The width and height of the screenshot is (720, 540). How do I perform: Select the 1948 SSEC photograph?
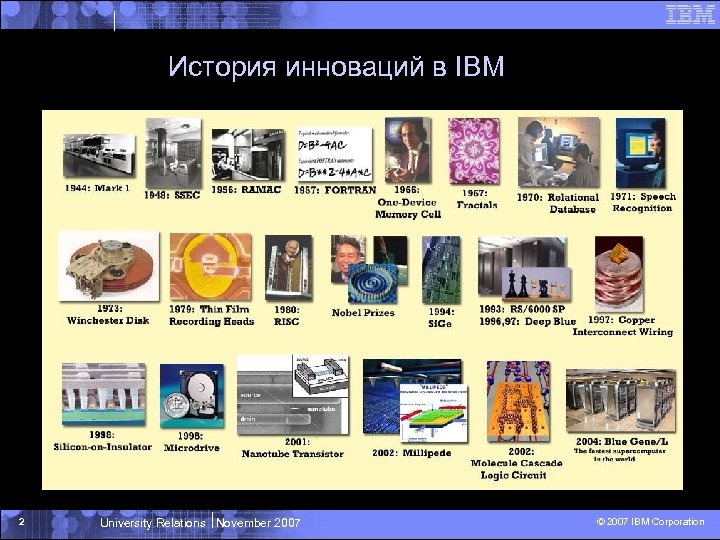(174, 153)
